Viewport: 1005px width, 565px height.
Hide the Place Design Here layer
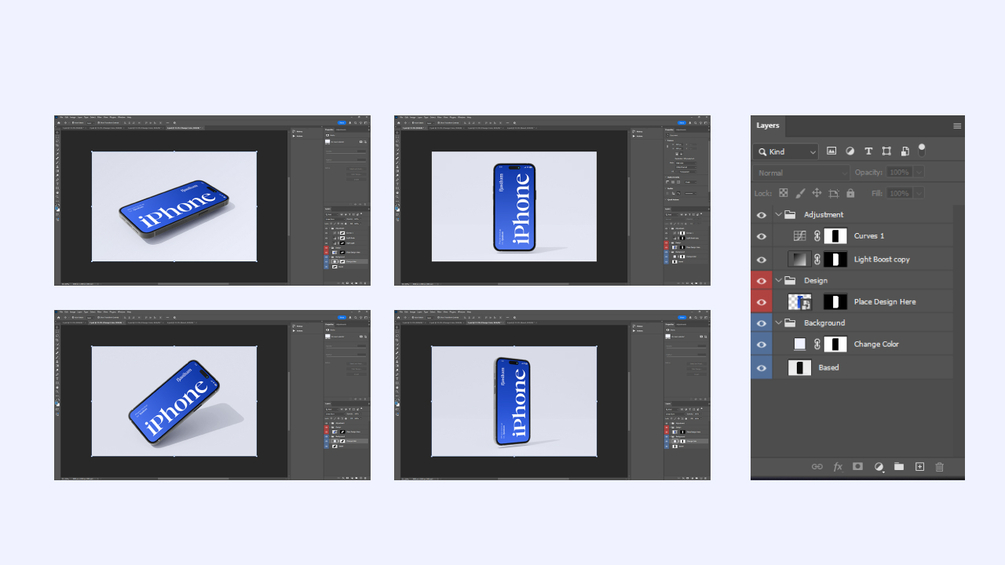pyautogui.click(x=761, y=302)
